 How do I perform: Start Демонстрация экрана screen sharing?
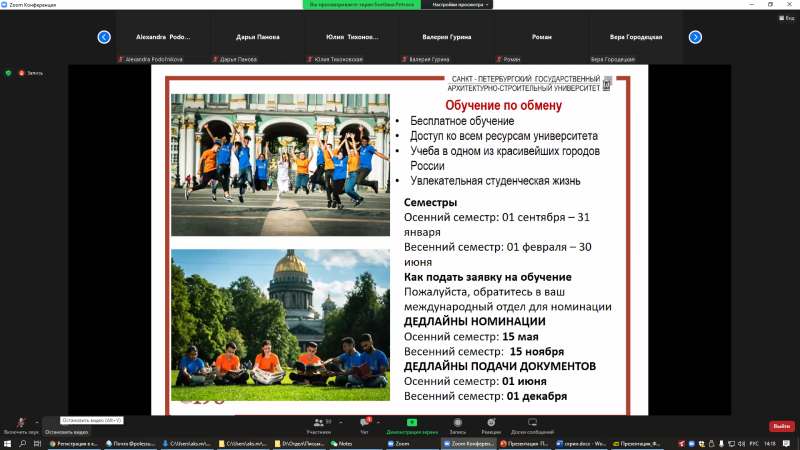click(x=412, y=426)
